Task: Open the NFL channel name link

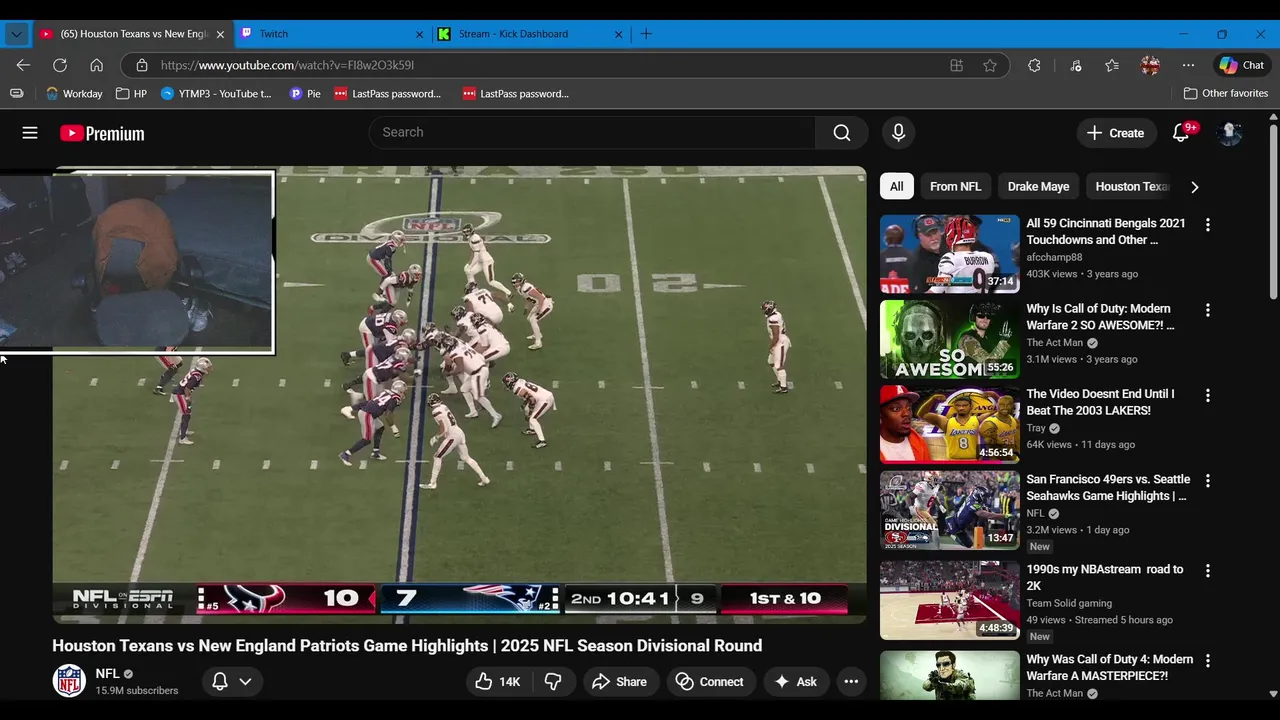Action: 107,674
